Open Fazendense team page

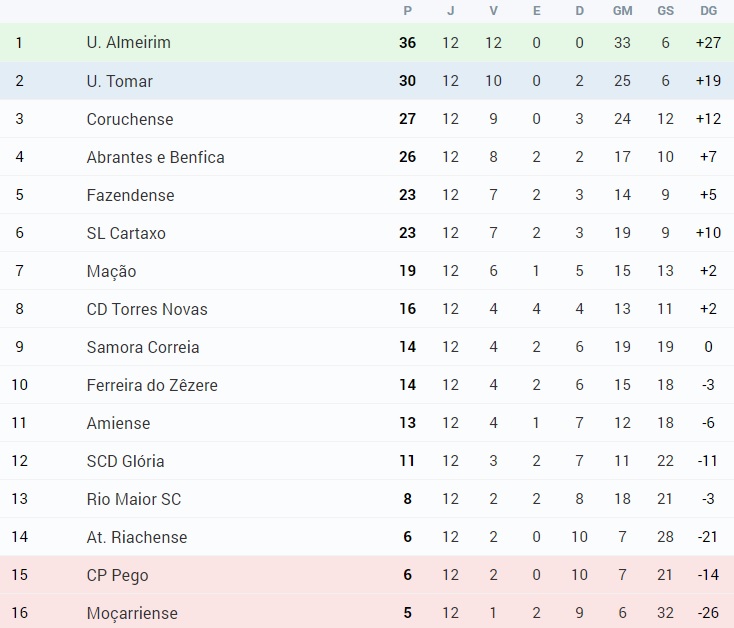(x=130, y=195)
